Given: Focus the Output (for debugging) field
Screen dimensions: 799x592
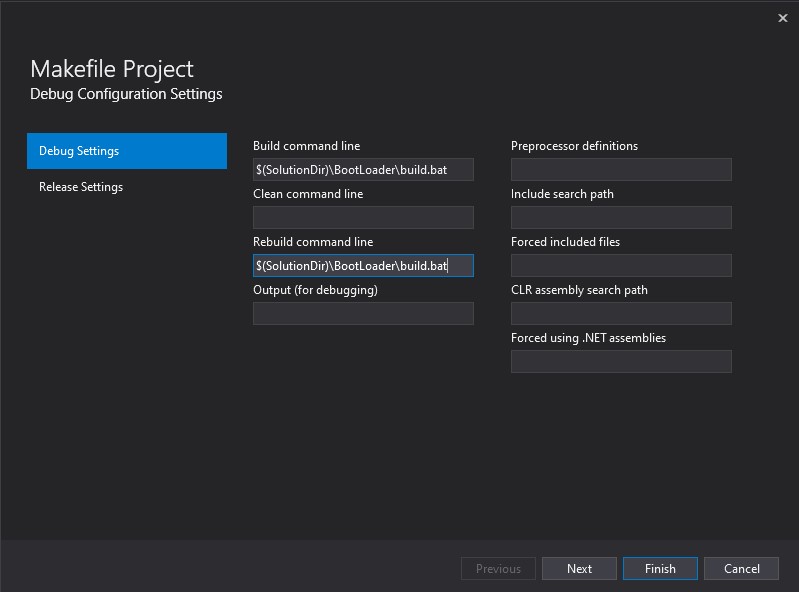Looking at the screenshot, I should click(x=363, y=313).
